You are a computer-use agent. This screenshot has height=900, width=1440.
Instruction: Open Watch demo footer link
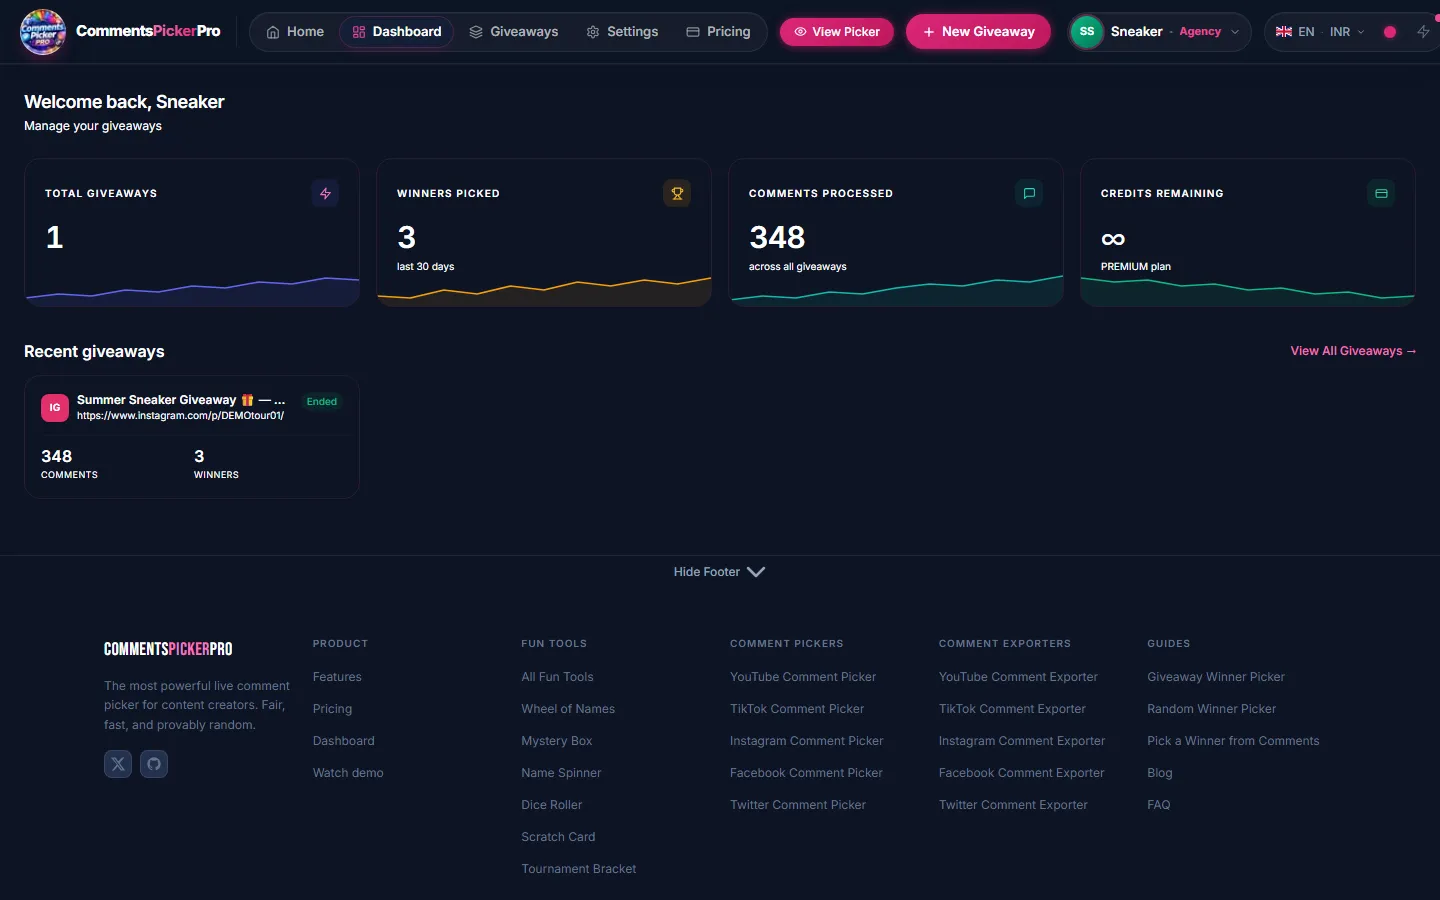coord(348,773)
